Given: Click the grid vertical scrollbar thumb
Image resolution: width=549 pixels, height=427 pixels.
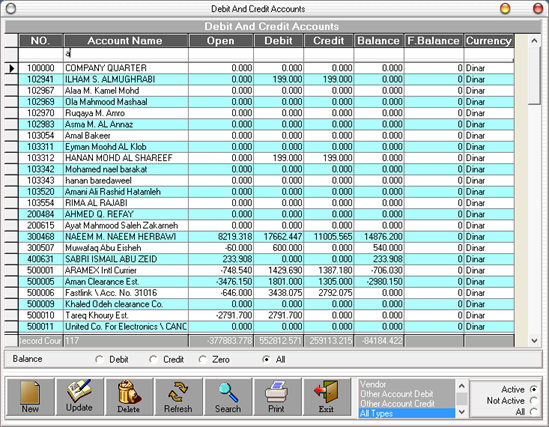Looking at the screenshot, I should point(534,76).
